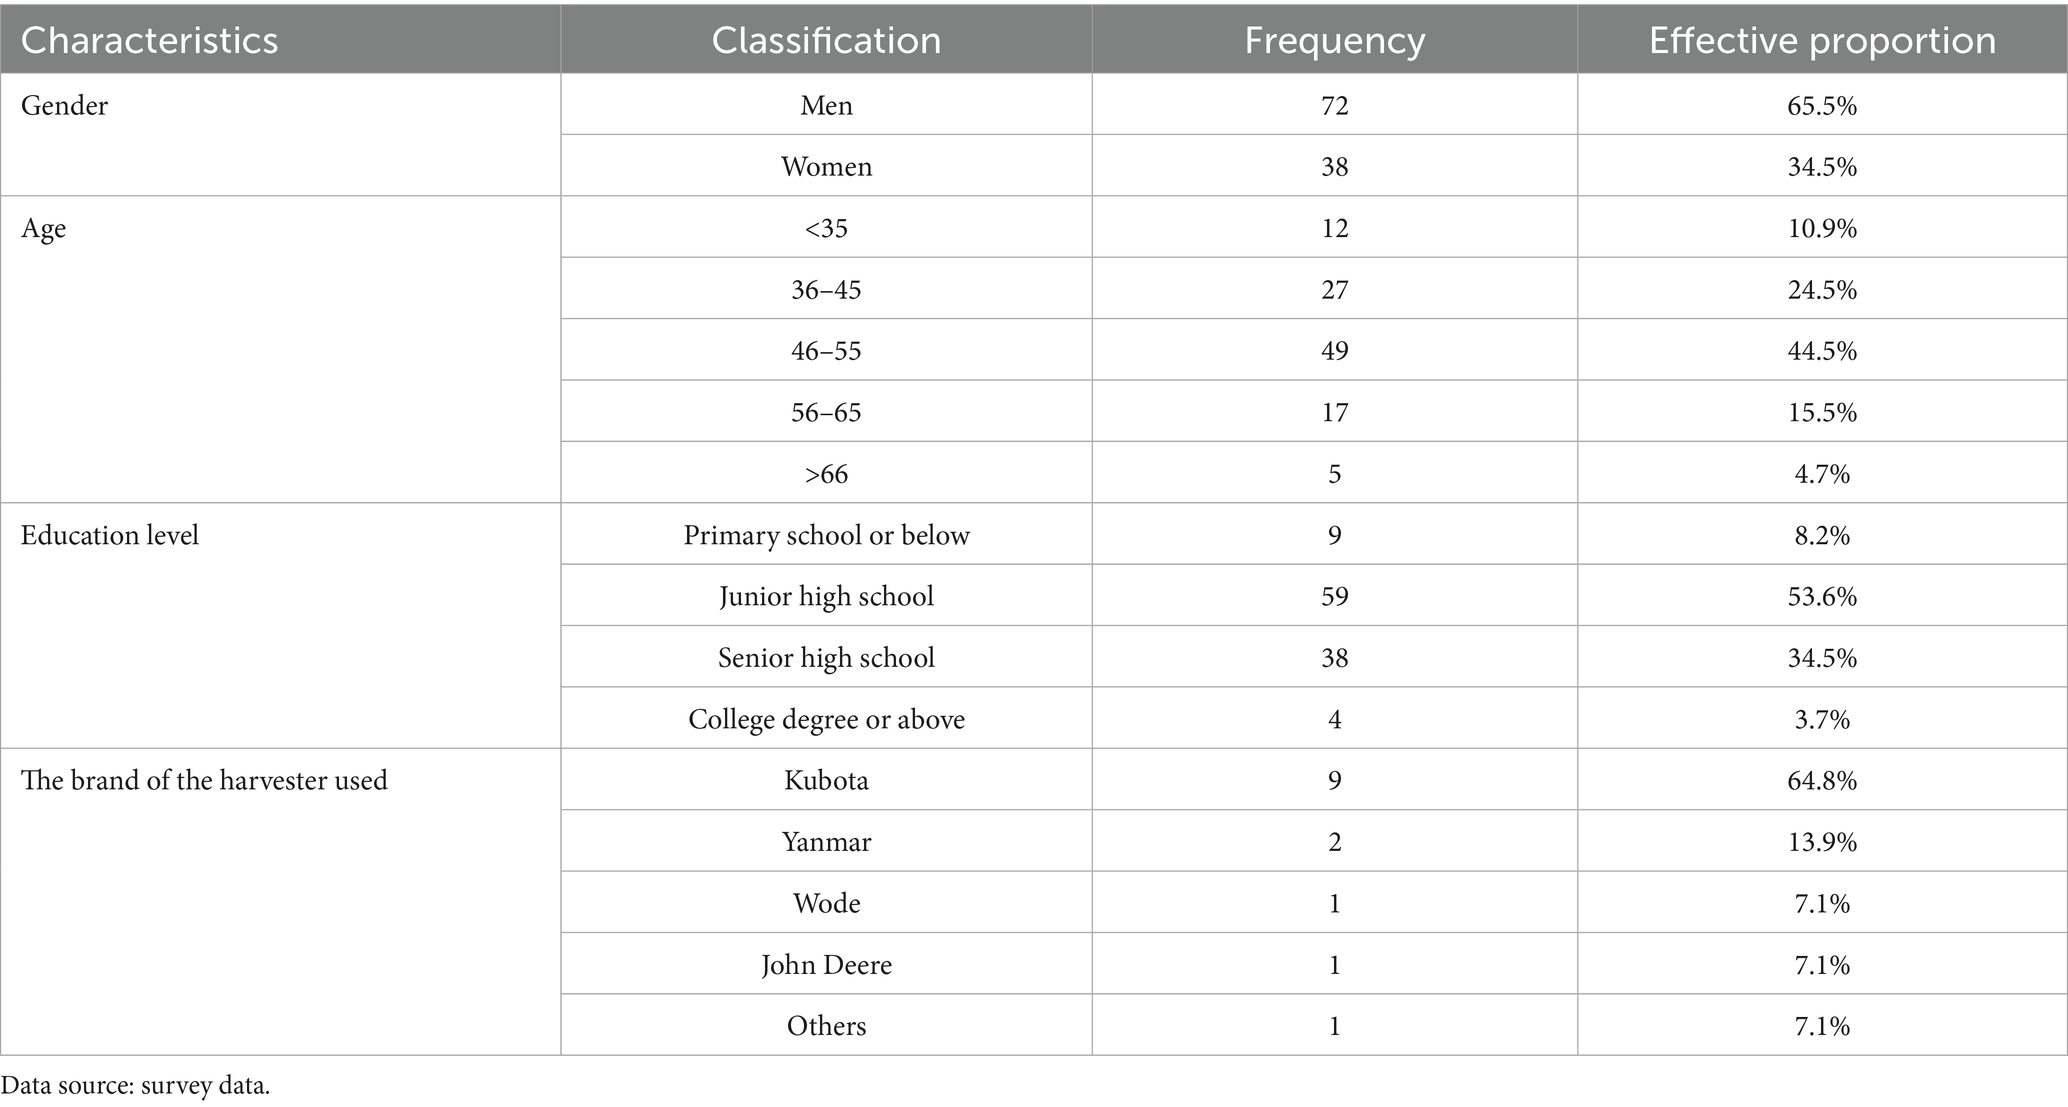Click the 'Data source: survey data.' footnote
The image size is (2068, 1107).
point(136,1086)
